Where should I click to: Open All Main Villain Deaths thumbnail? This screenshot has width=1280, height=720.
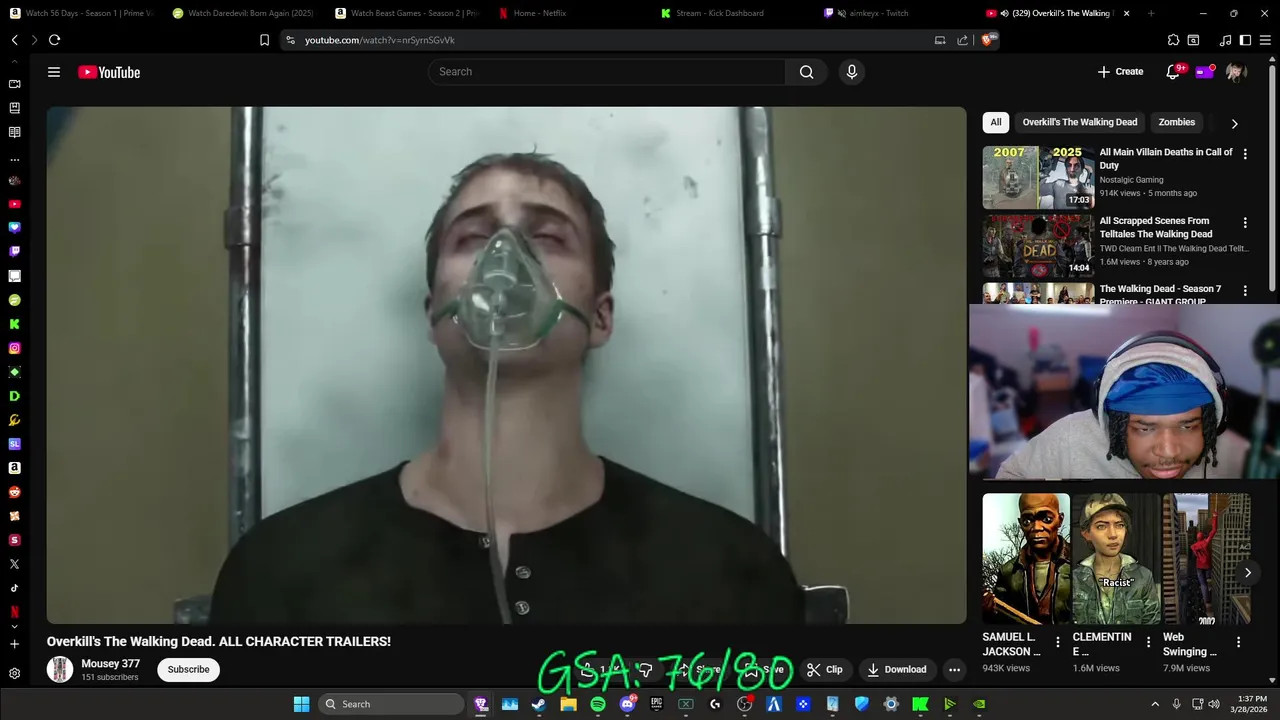click(x=1038, y=177)
